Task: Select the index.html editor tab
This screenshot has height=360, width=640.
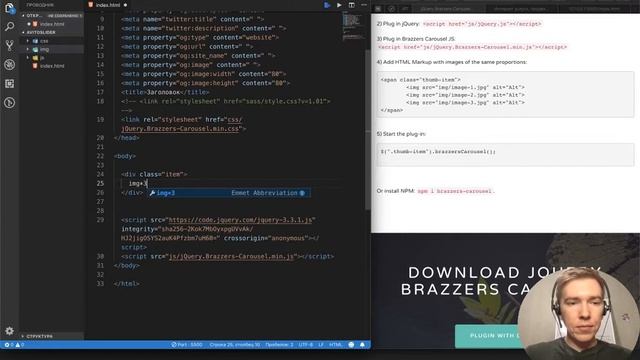Action: coord(108,5)
